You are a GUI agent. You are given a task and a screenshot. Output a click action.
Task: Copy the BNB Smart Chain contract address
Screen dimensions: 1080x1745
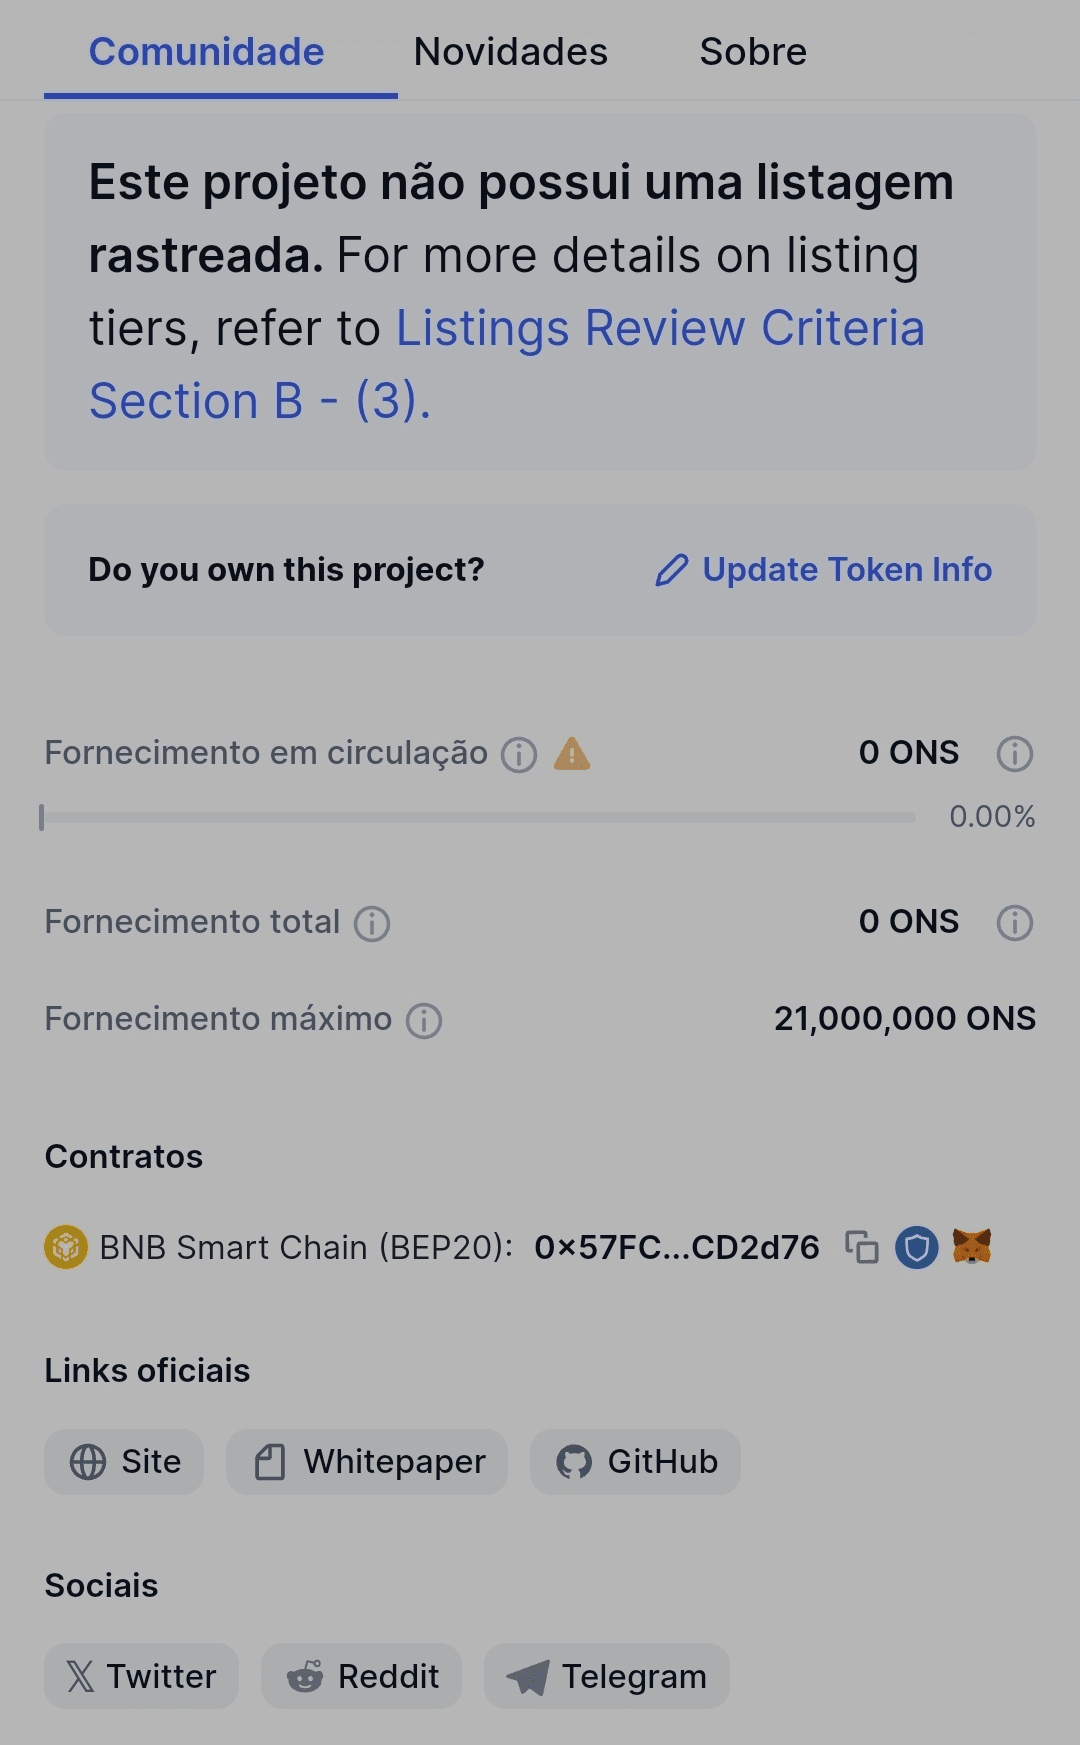[861, 1247]
